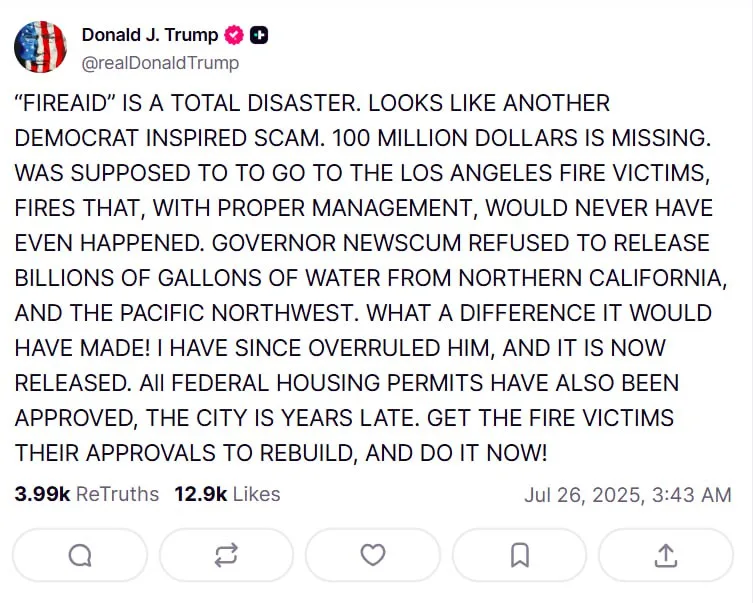Open the reply comment bubble icon
Screen dimensions: 753x603
[x=80, y=555]
